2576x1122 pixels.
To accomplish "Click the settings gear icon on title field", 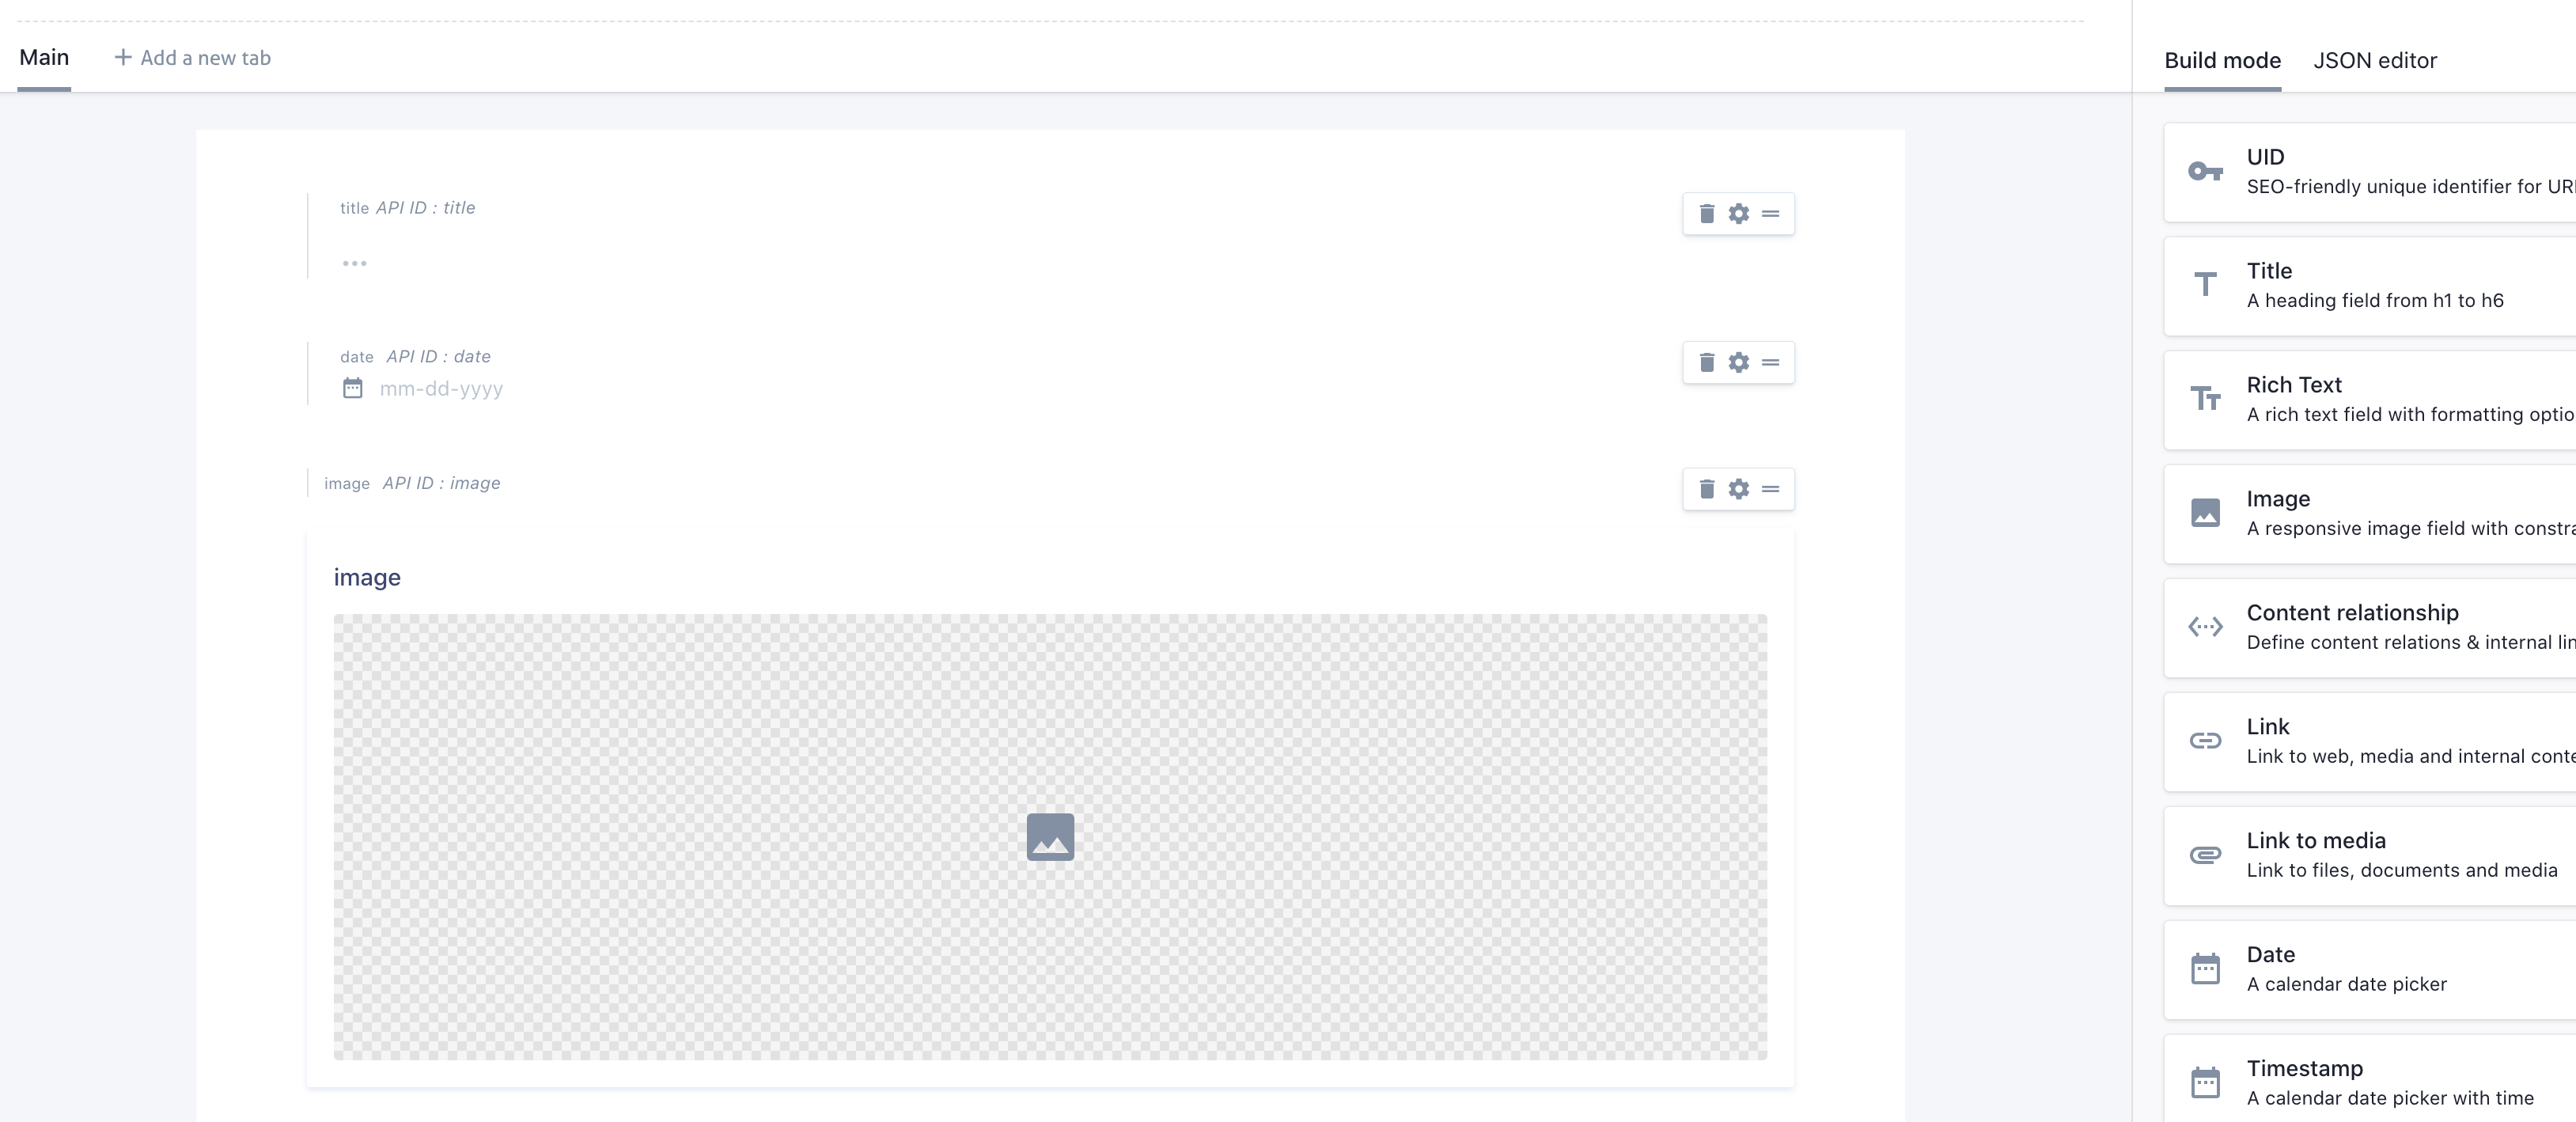I will click(1738, 214).
